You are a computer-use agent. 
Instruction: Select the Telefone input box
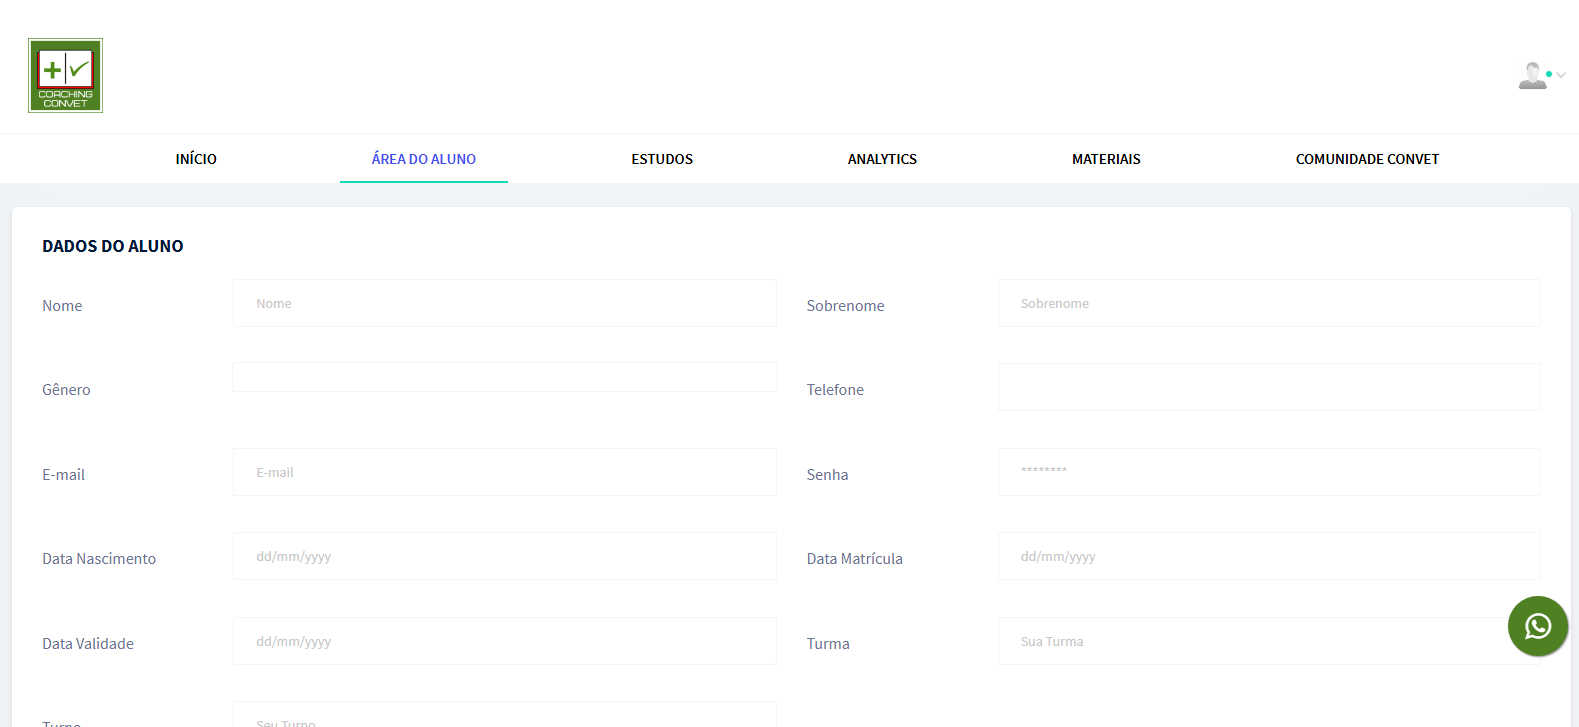(x=1268, y=387)
